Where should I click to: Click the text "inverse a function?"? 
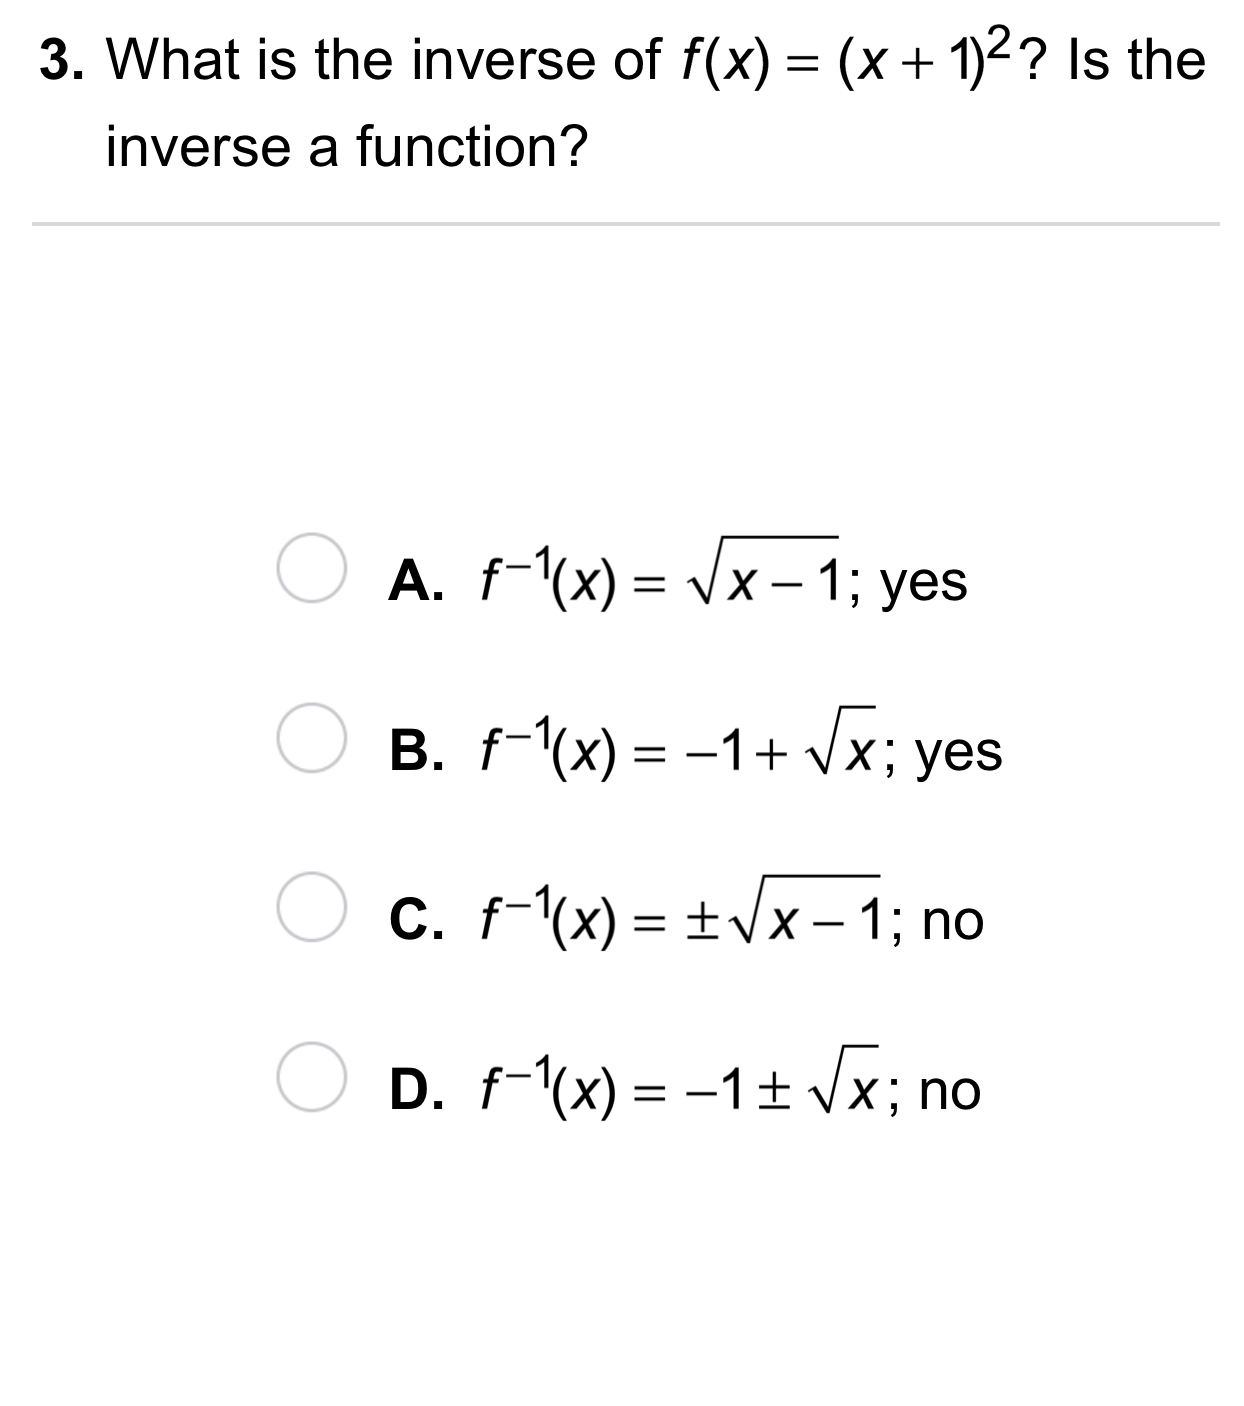coord(346,147)
